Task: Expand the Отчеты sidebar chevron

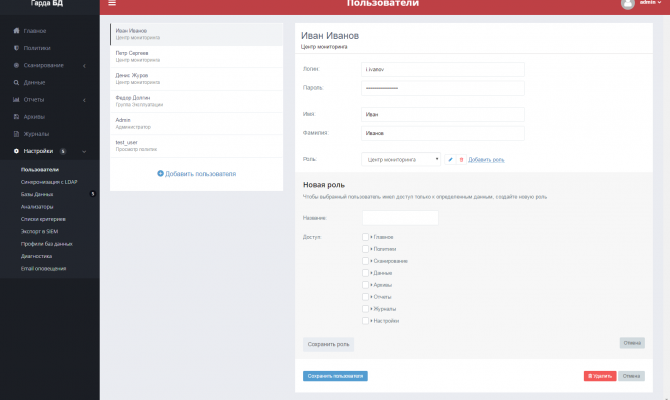Action: click(x=84, y=100)
